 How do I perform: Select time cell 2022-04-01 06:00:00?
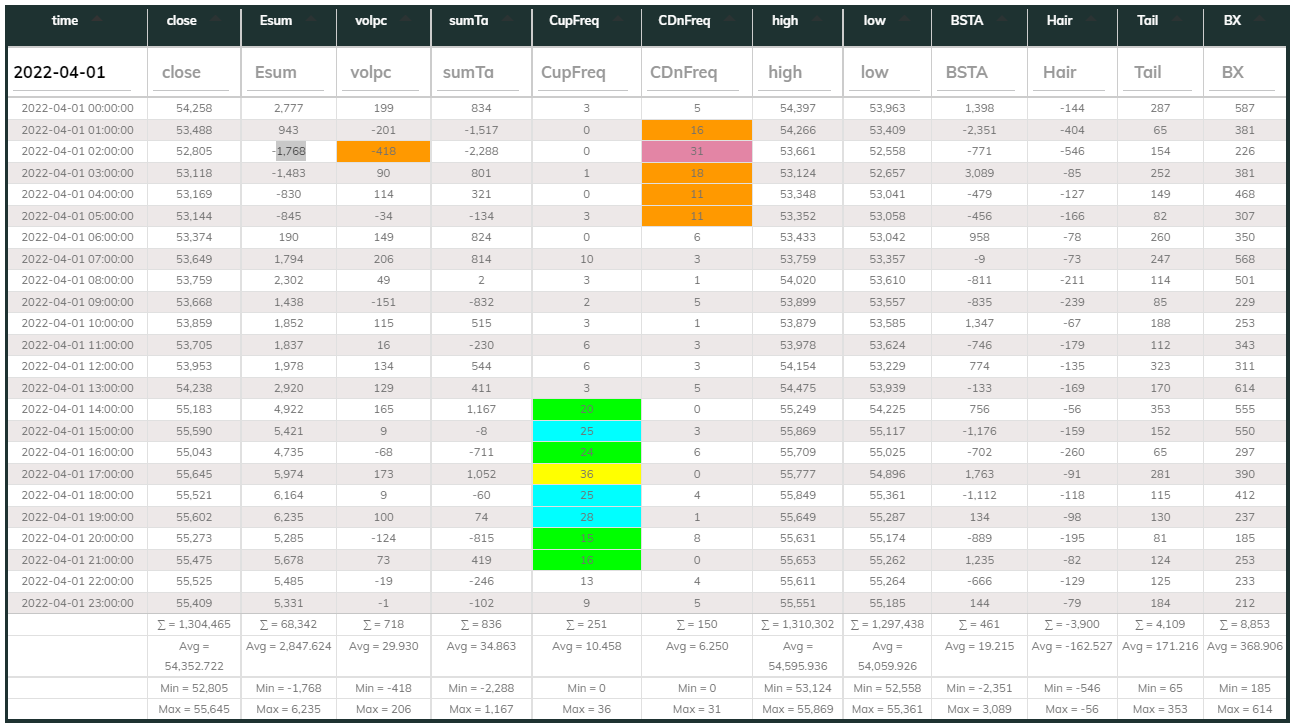pos(77,237)
